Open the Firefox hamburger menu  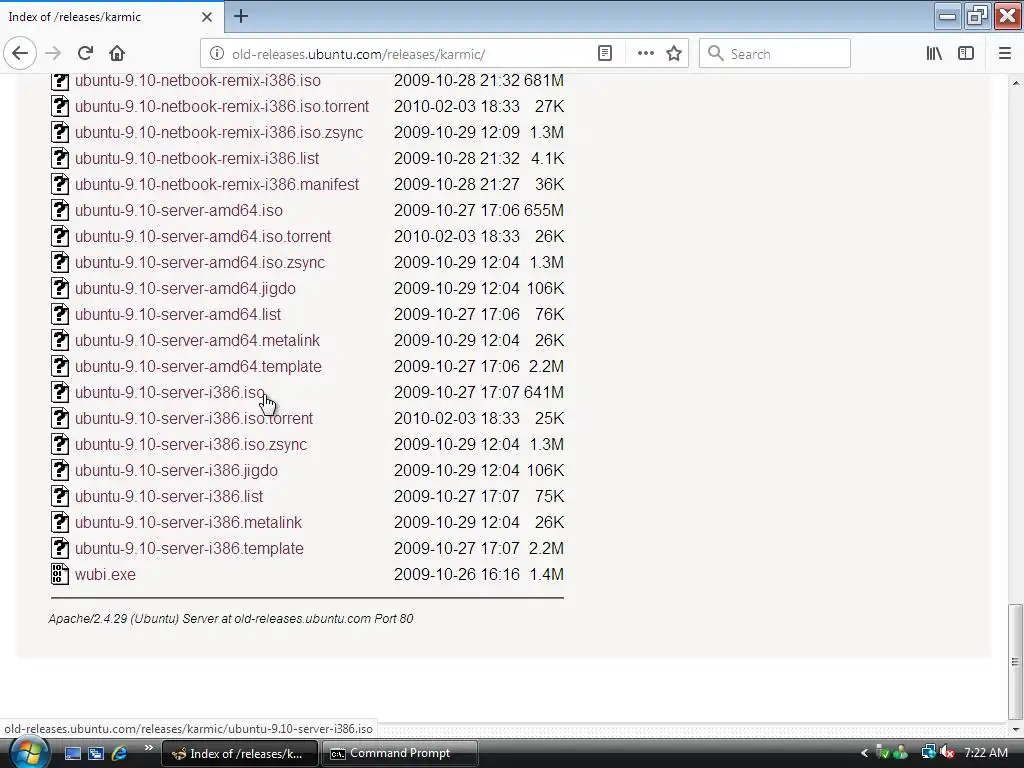tap(1004, 54)
